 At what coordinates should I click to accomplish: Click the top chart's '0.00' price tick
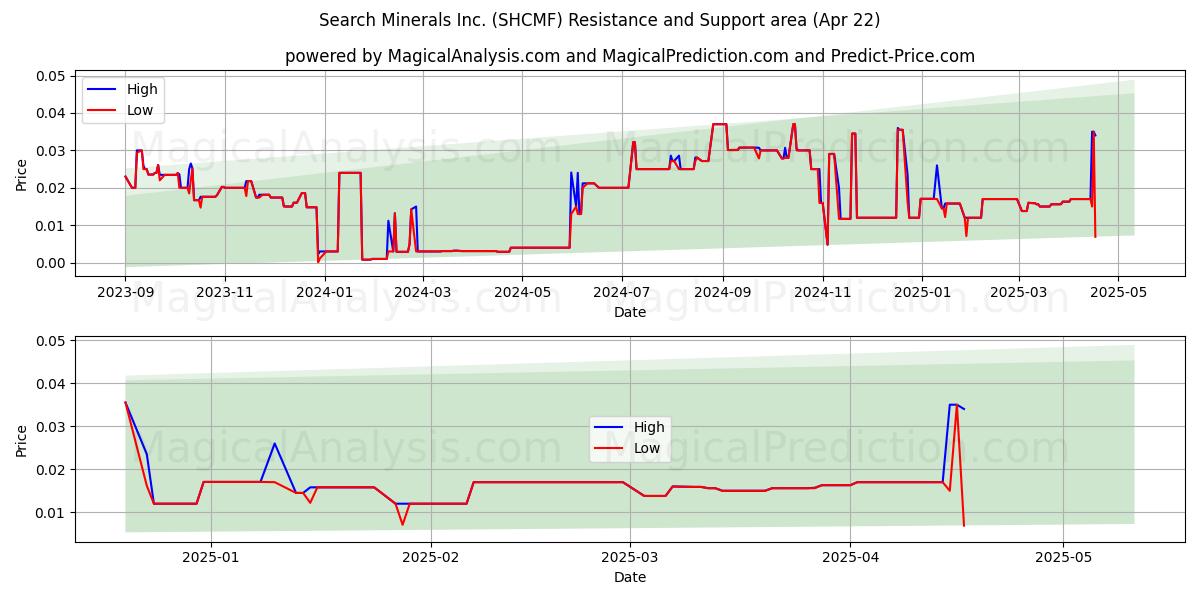coord(51,263)
